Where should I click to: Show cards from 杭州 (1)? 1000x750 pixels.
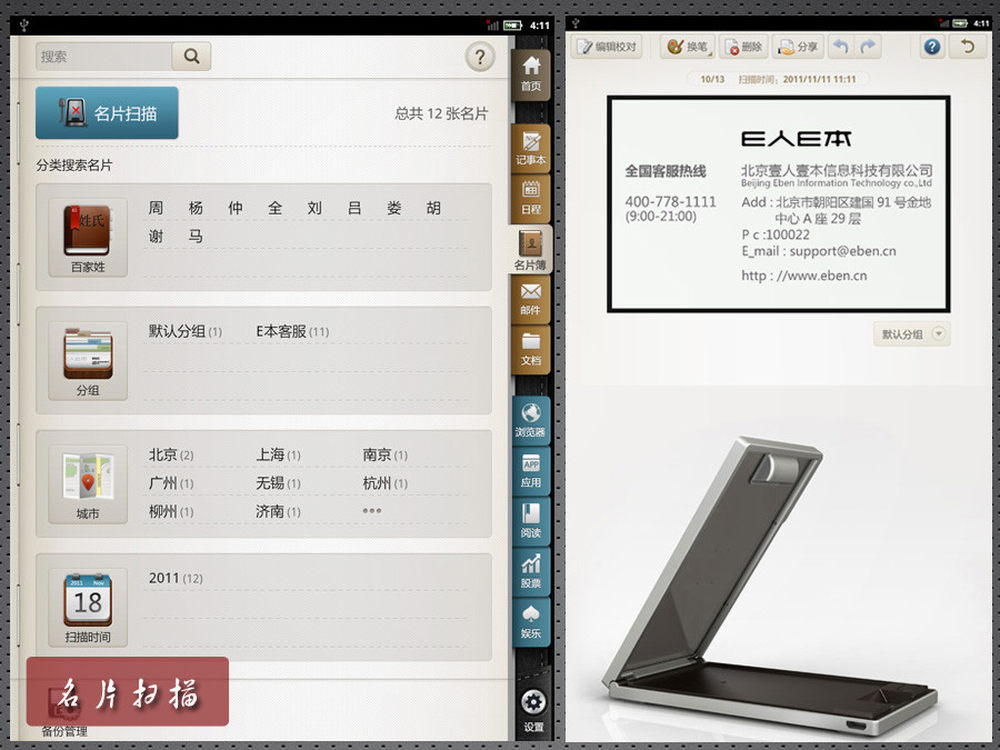click(x=385, y=483)
